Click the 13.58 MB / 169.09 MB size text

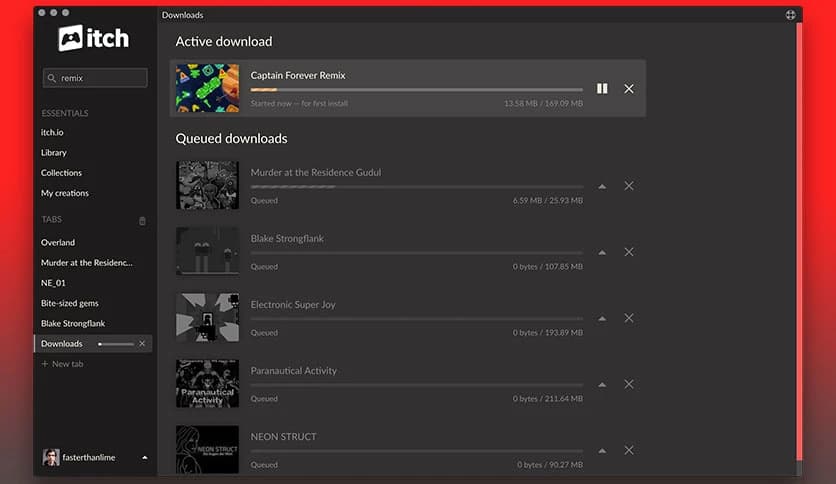click(543, 103)
